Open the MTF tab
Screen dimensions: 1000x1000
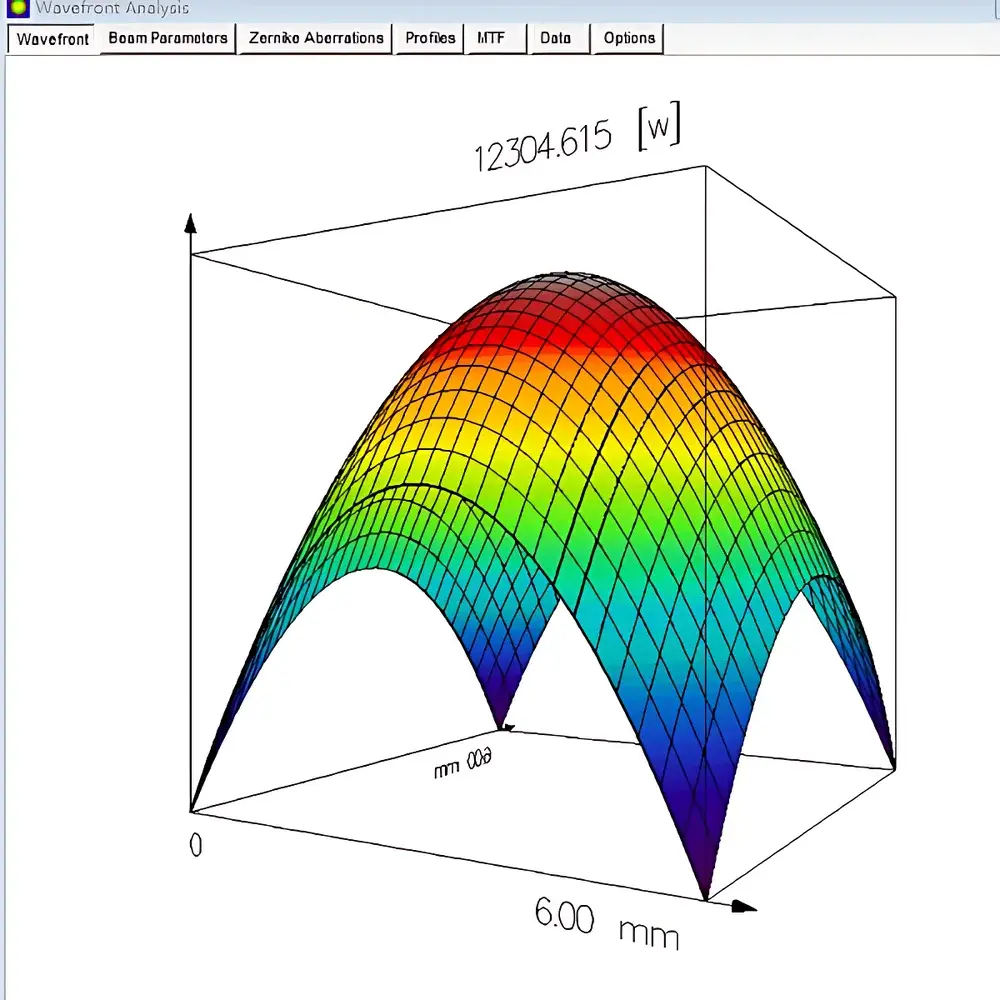(497, 38)
